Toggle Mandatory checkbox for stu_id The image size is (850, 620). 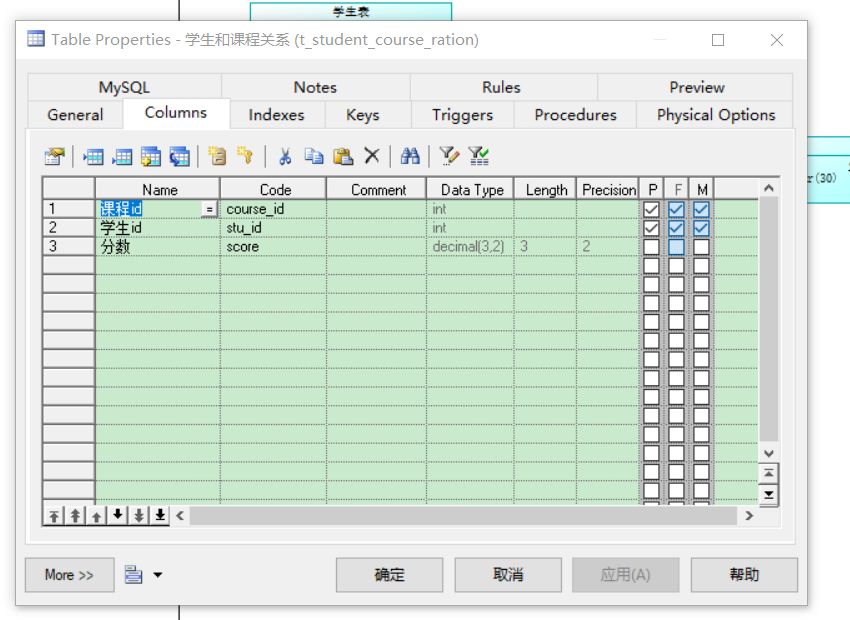[x=701, y=228]
